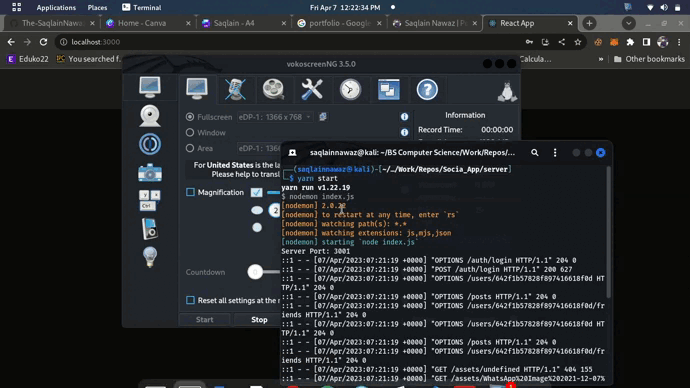Select the Halo lightbulb sidebar icon
Viewport: 690px width, 388px height.
(x=150, y=257)
